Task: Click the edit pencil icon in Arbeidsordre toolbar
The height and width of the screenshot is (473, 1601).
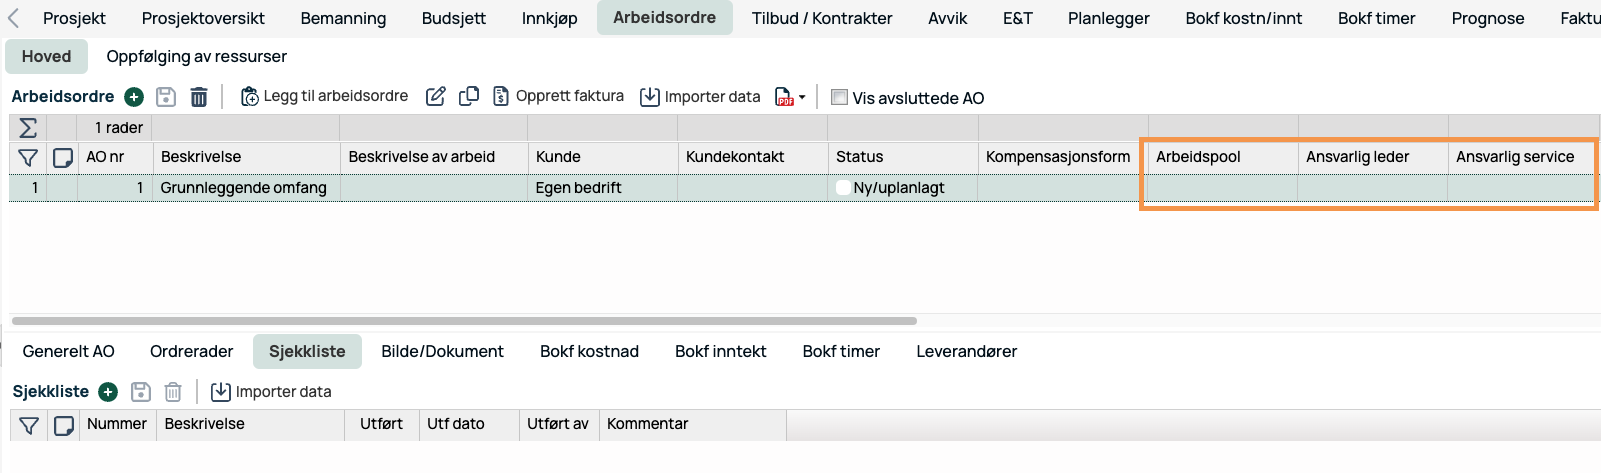Action: point(436,97)
